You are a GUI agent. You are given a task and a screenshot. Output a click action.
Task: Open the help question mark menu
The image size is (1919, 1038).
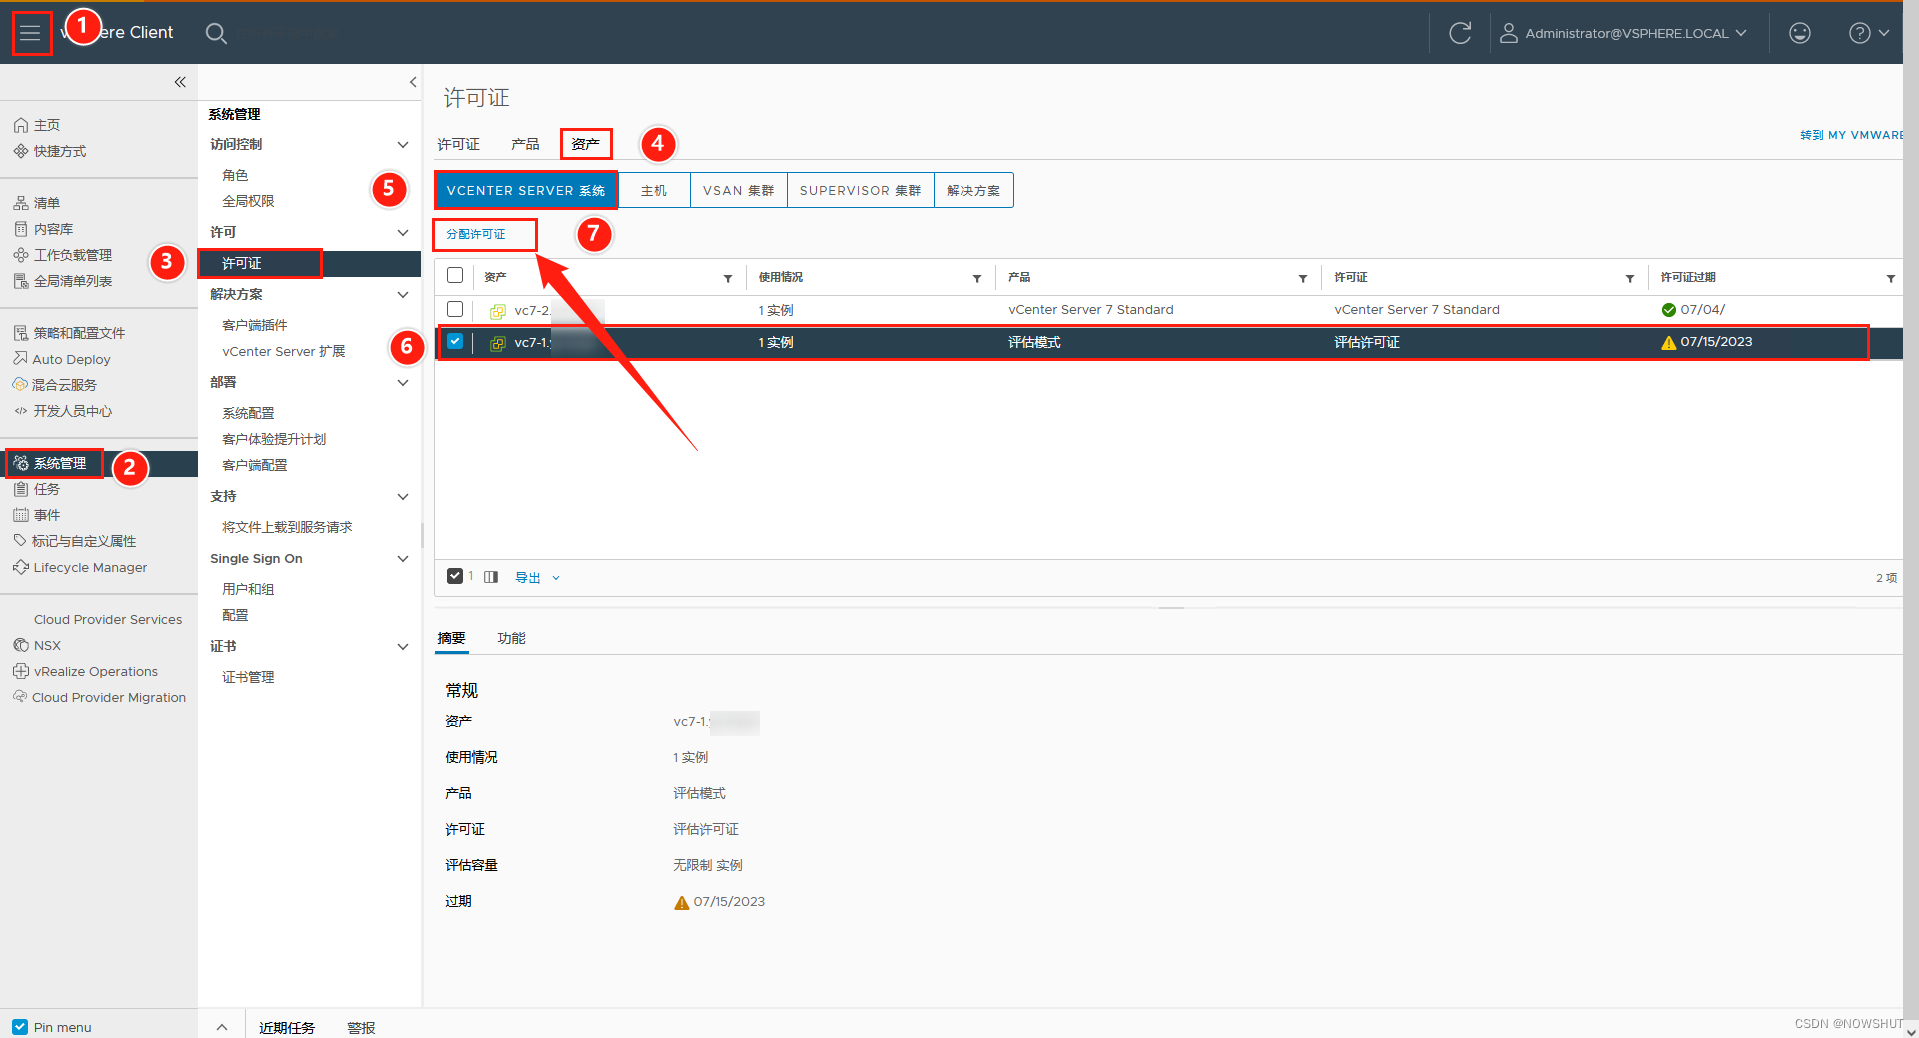tap(1867, 33)
